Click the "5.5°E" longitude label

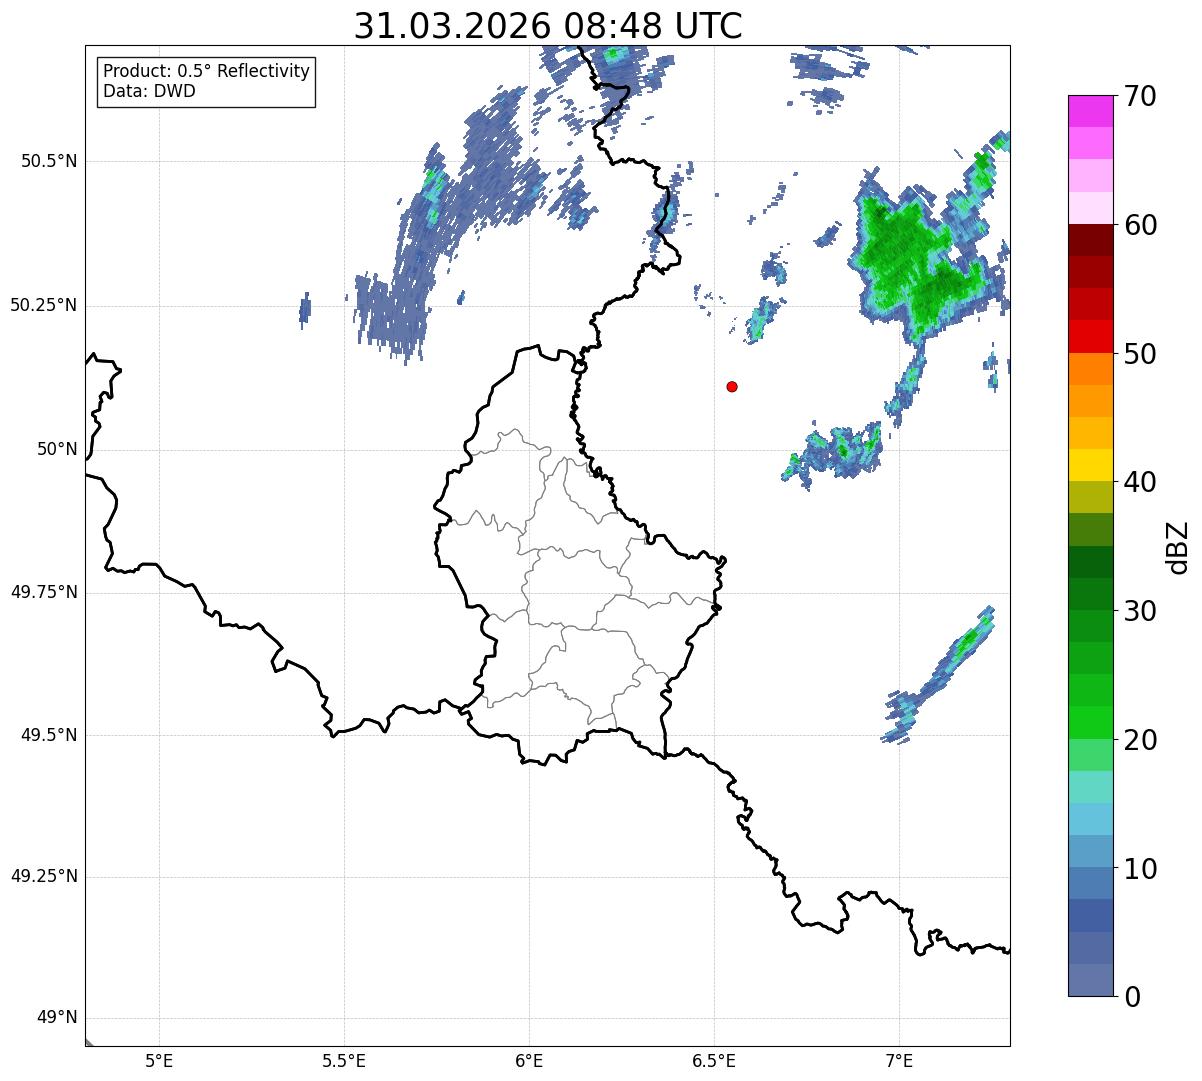click(344, 1060)
